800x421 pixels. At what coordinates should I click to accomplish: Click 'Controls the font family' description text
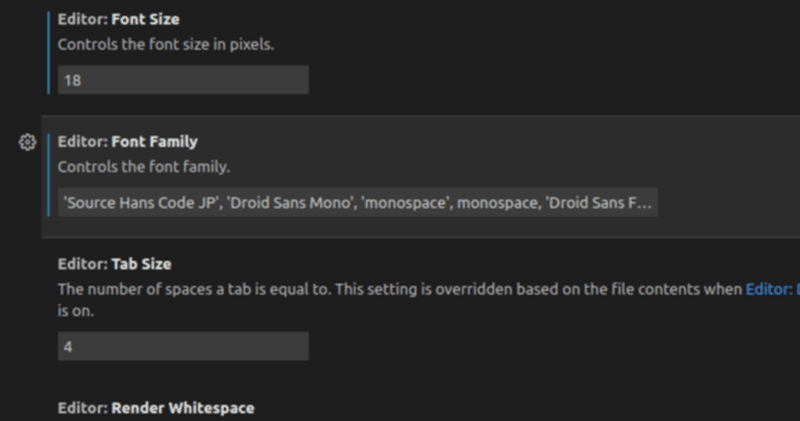[144, 166]
